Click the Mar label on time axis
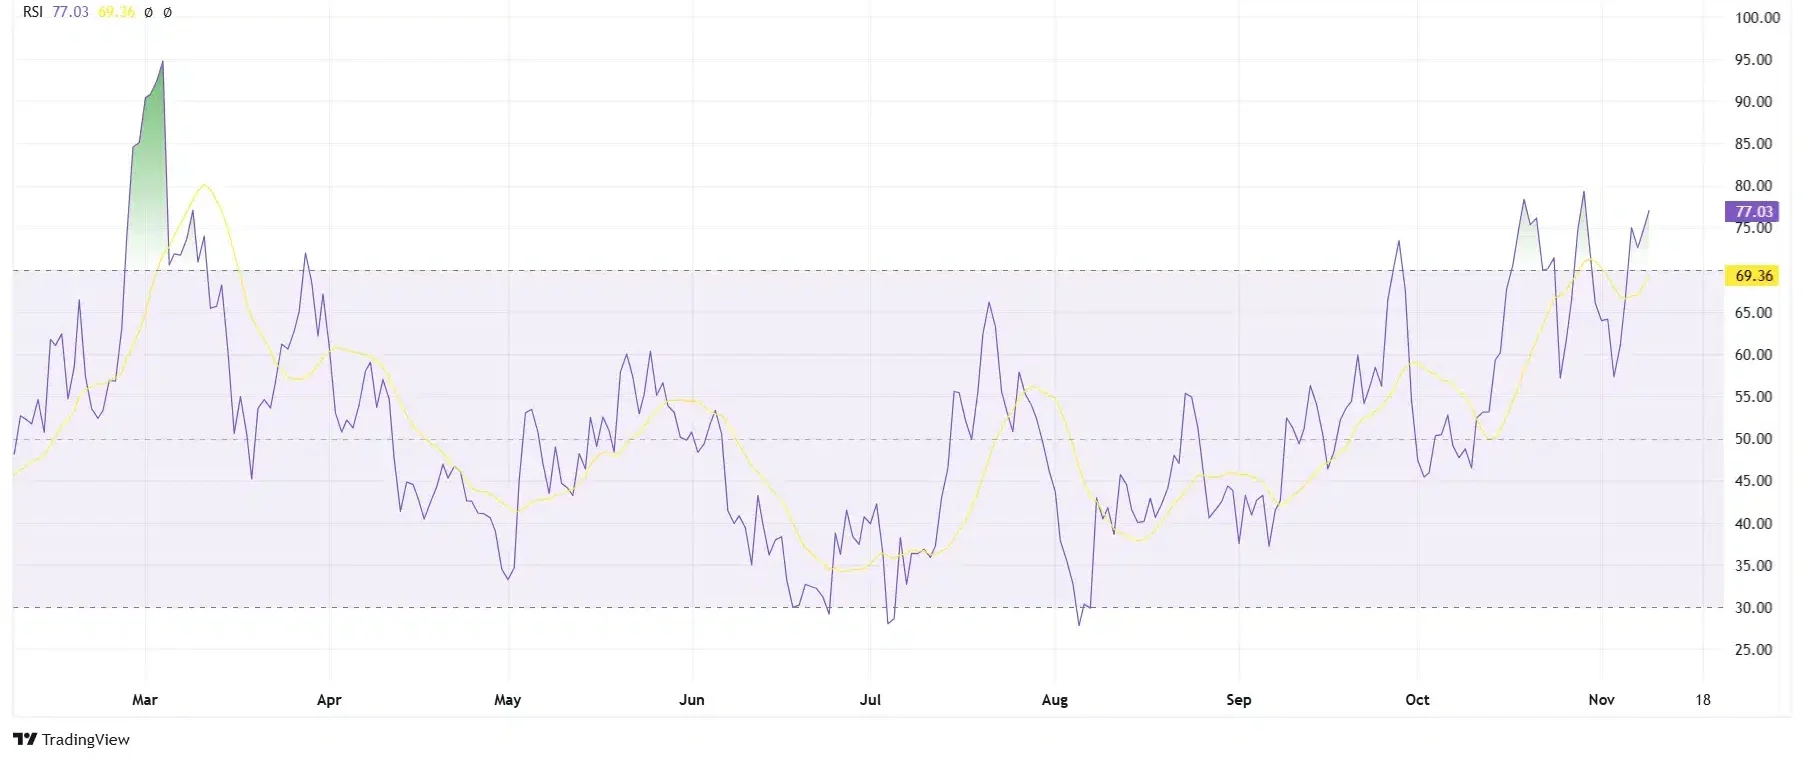Image resolution: width=1804 pixels, height=760 pixels. click(x=145, y=699)
